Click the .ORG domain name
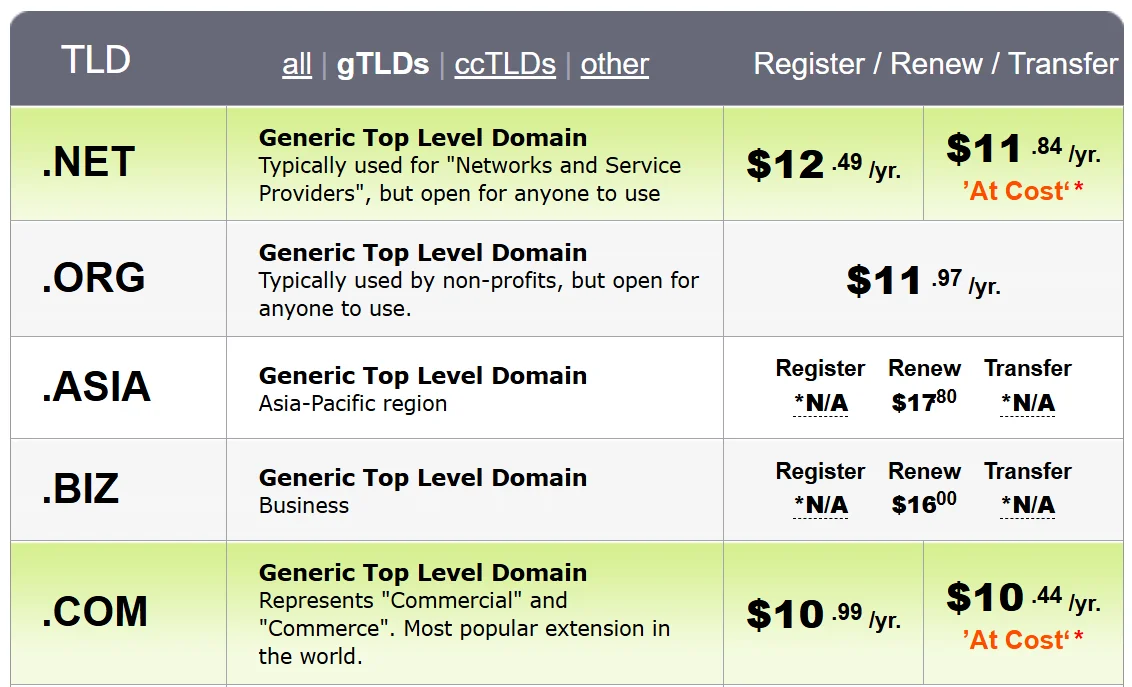This screenshot has width=1132, height=687. 94,278
